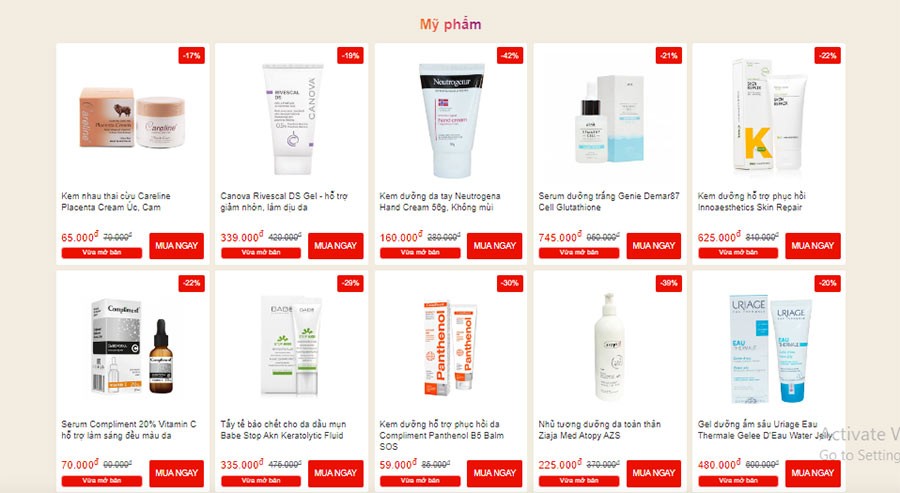Open the Canova Rivescal DS Gel title link

(284, 201)
